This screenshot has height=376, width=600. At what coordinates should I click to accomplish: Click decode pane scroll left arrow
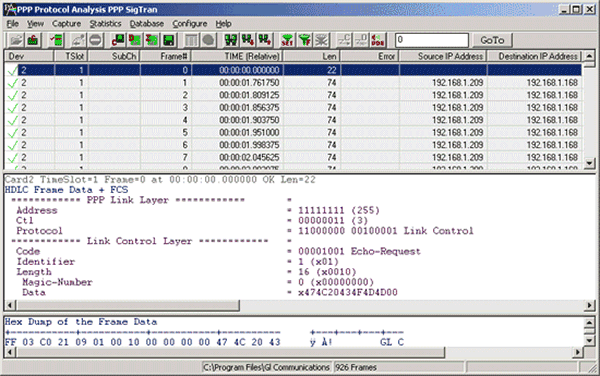pos(10,305)
